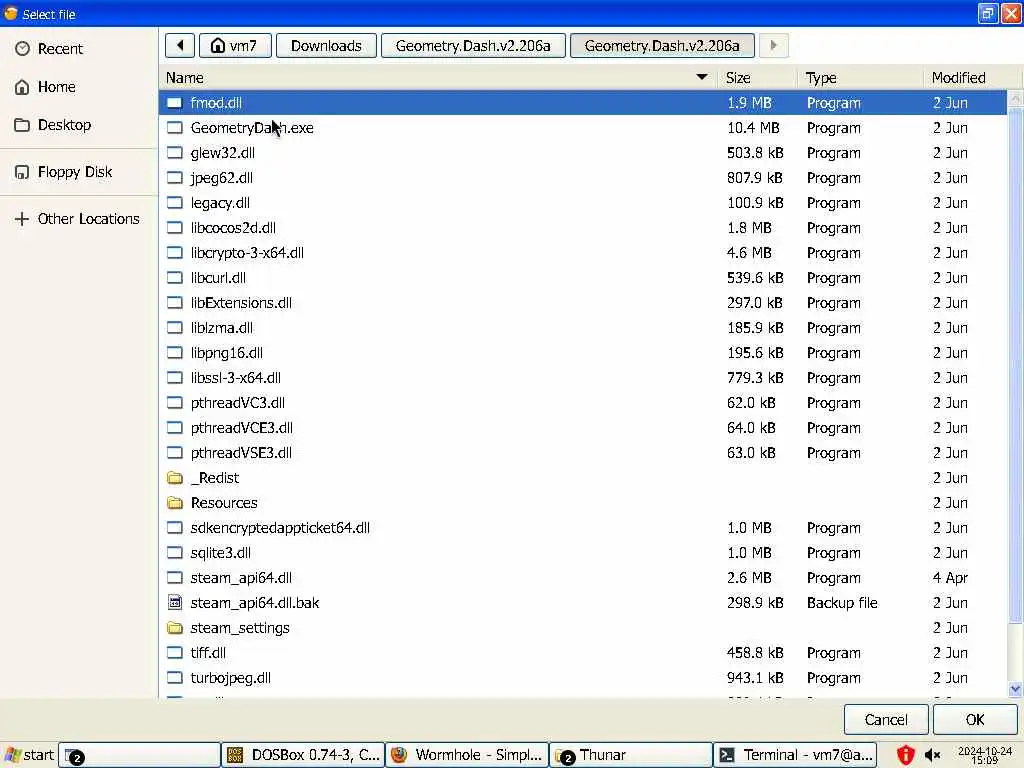This screenshot has width=1024, height=768.
Task: Open the start menu
Action: point(29,755)
